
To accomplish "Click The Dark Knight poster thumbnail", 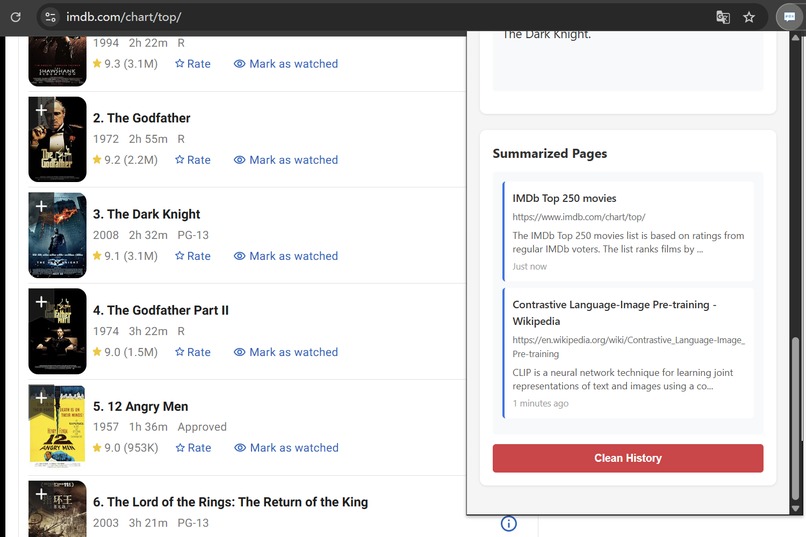I will [x=57, y=235].
